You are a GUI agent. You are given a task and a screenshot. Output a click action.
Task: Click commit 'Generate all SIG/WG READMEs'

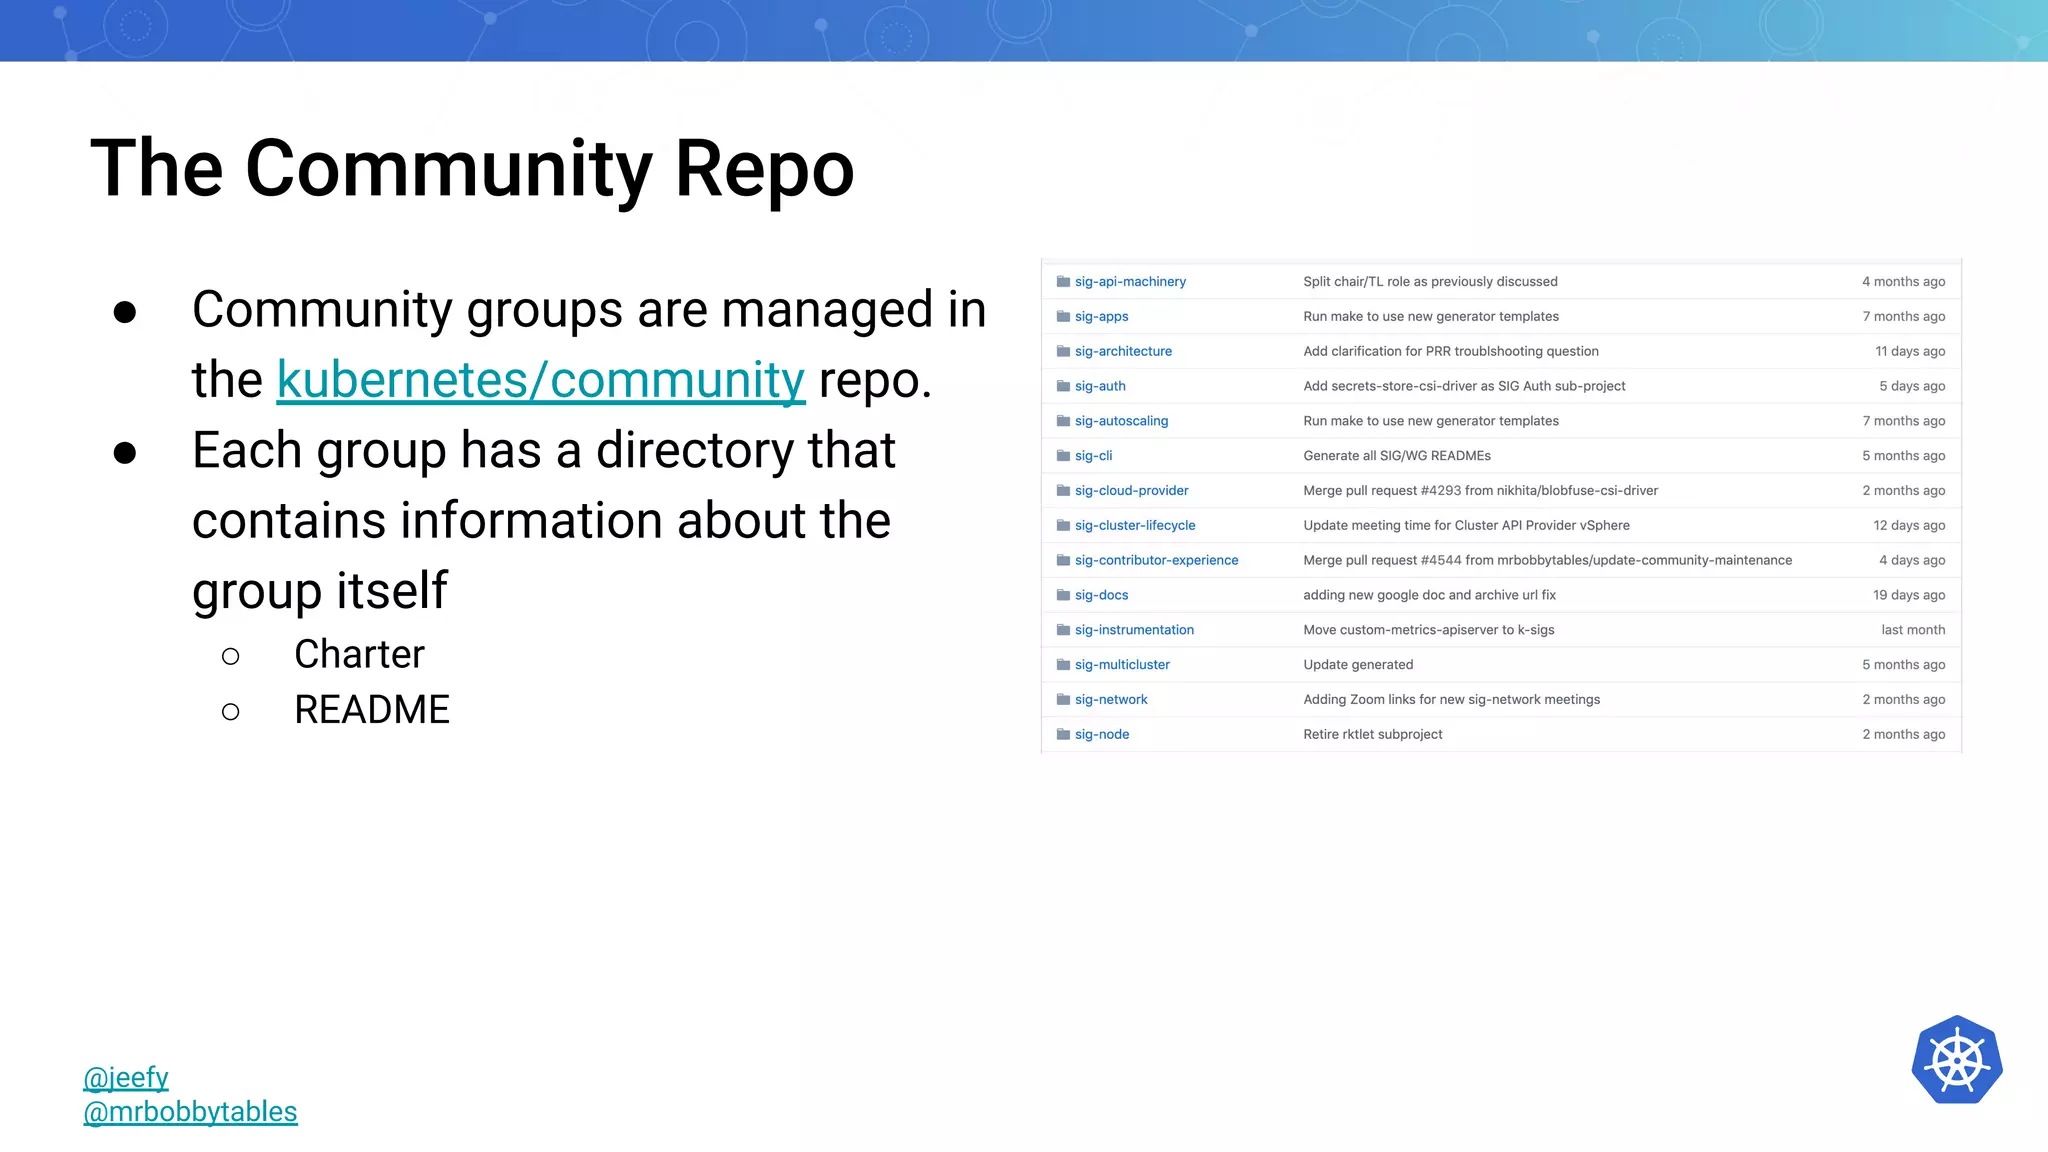pos(1397,456)
